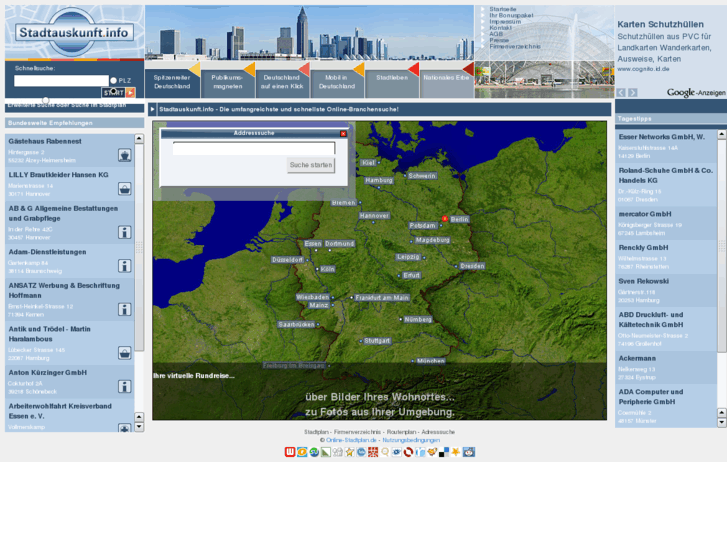Open Sven Rekowski in Tagestipps

644,281
